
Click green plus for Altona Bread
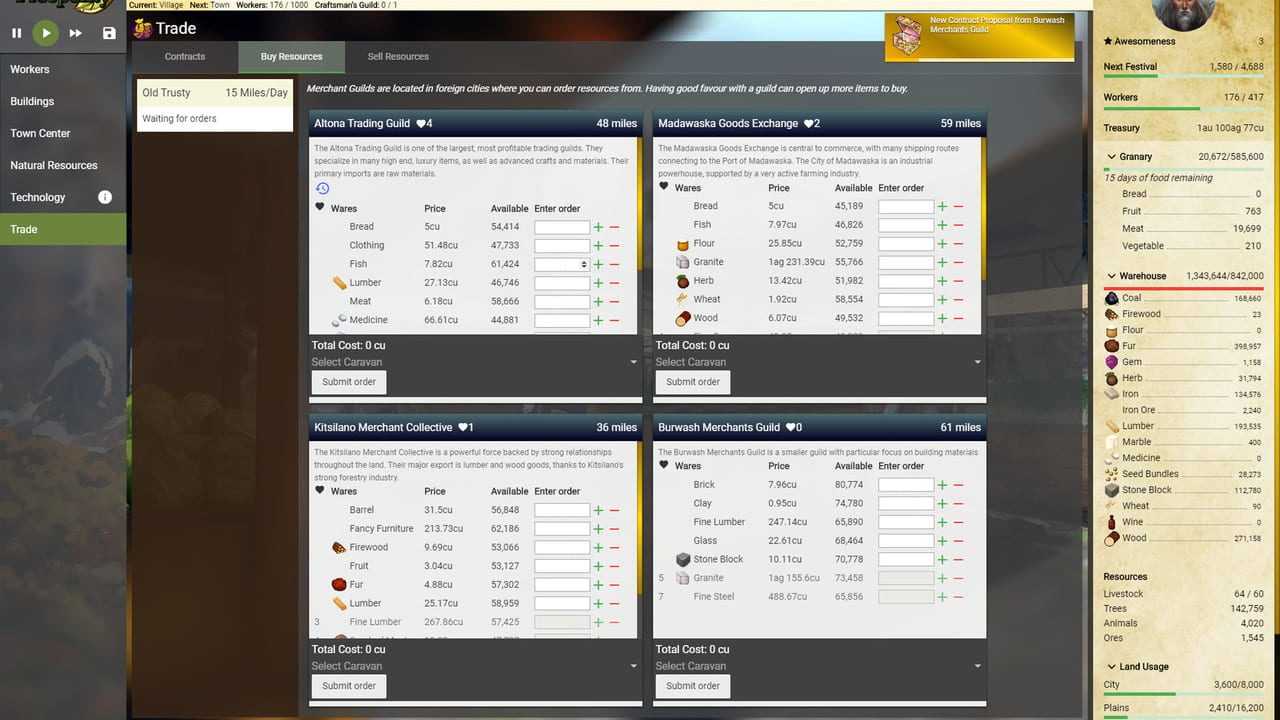(x=598, y=227)
